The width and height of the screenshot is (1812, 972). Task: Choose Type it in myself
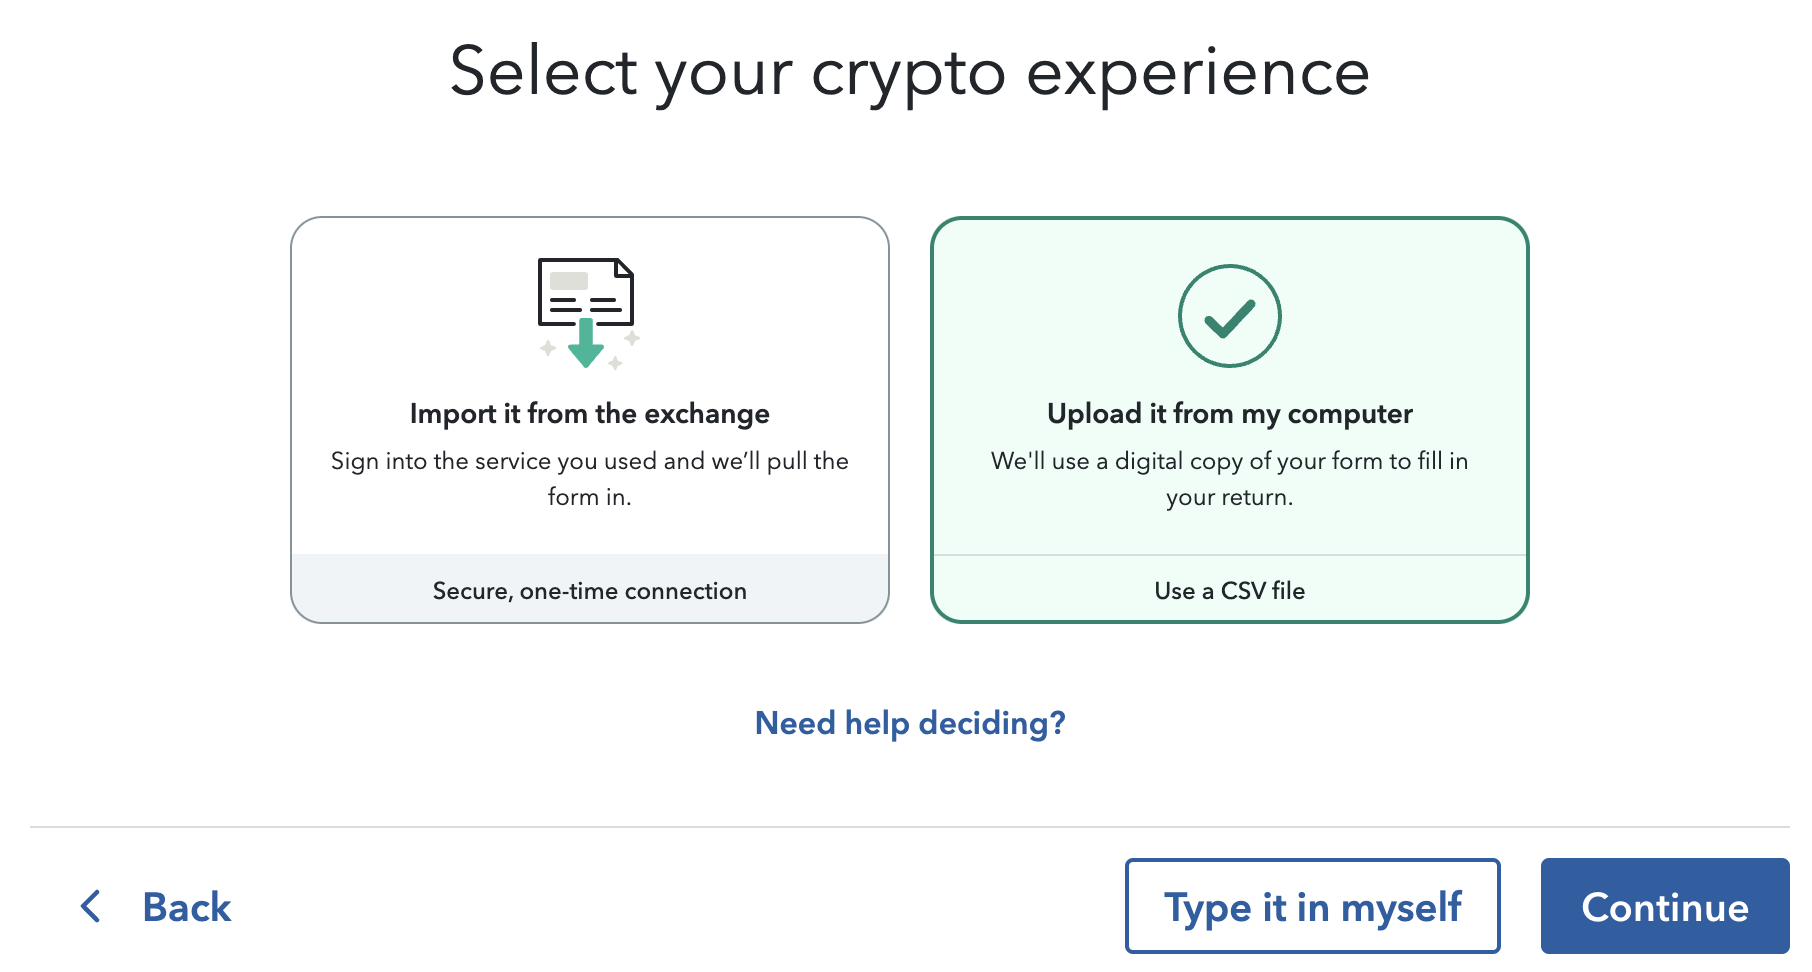[x=1312, y=906]
